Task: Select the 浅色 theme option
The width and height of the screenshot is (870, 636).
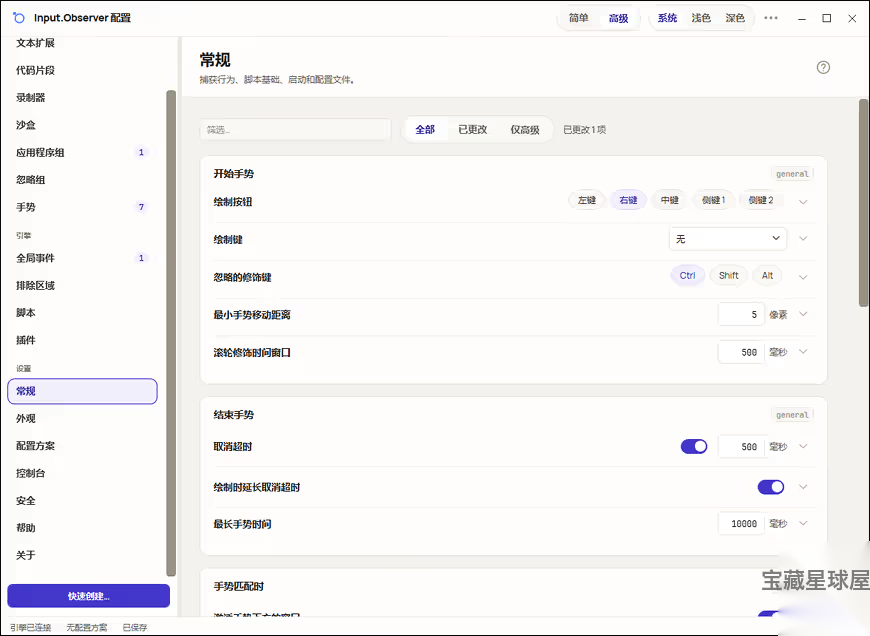Action: (x=701, y=18)
